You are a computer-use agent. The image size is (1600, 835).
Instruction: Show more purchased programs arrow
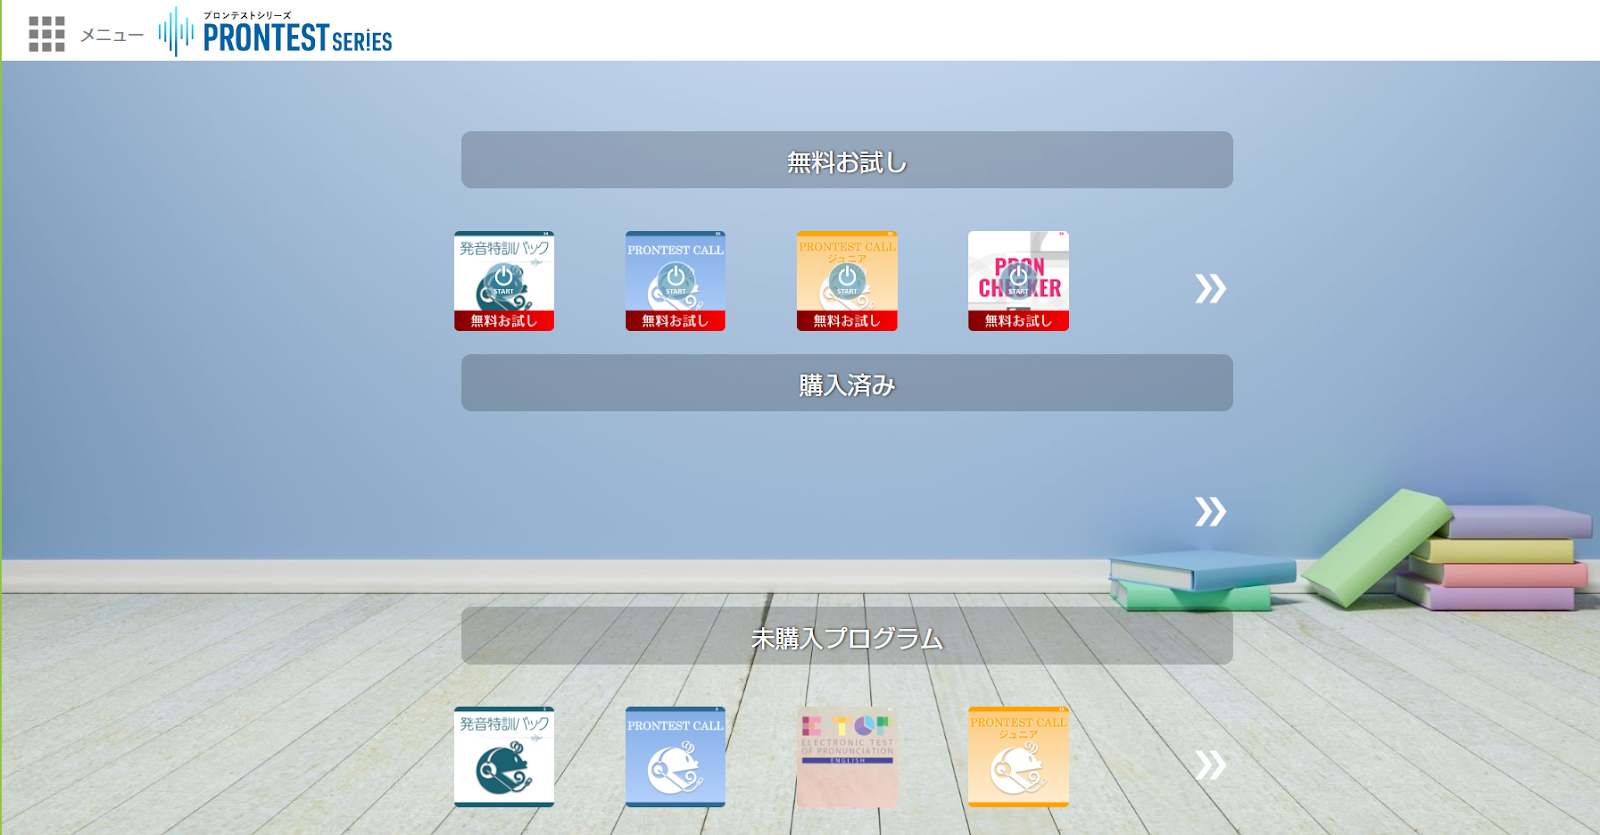1210,512
